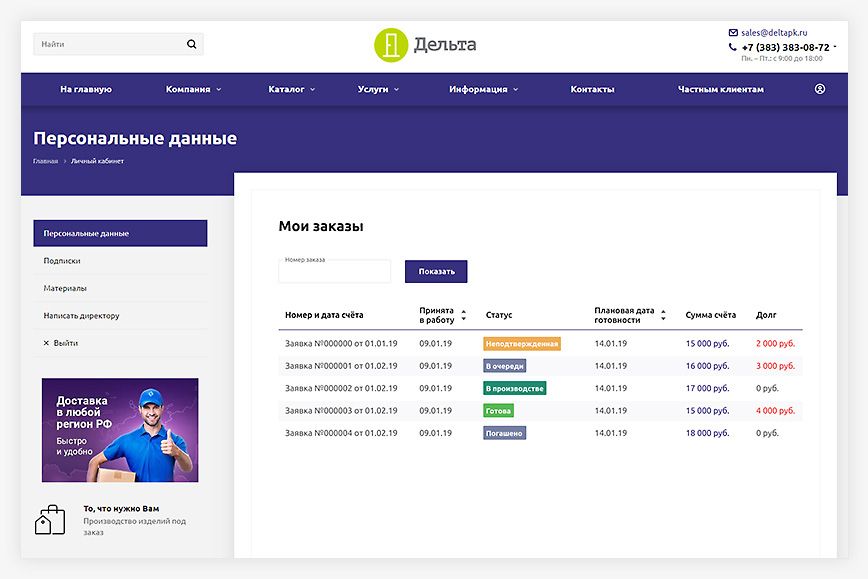Viewport: 868px width, 579px height.
Task: Click the Погашено status badge
Action: (504, 433)
